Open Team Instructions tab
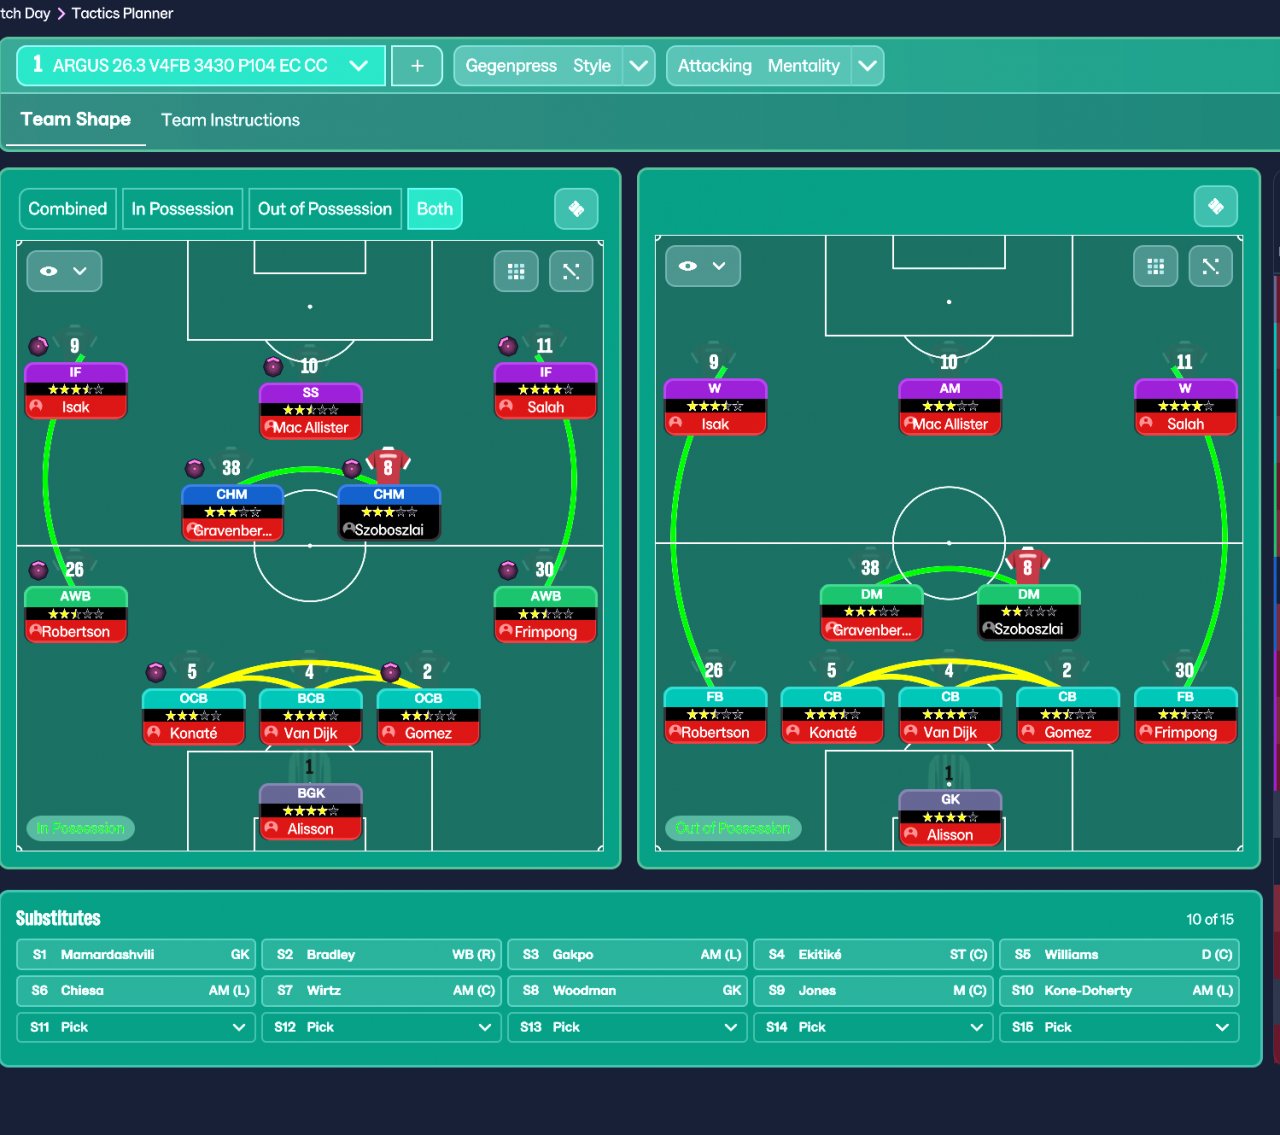1280x1135 pixels. pyautogui.click(x=231, y=120)
